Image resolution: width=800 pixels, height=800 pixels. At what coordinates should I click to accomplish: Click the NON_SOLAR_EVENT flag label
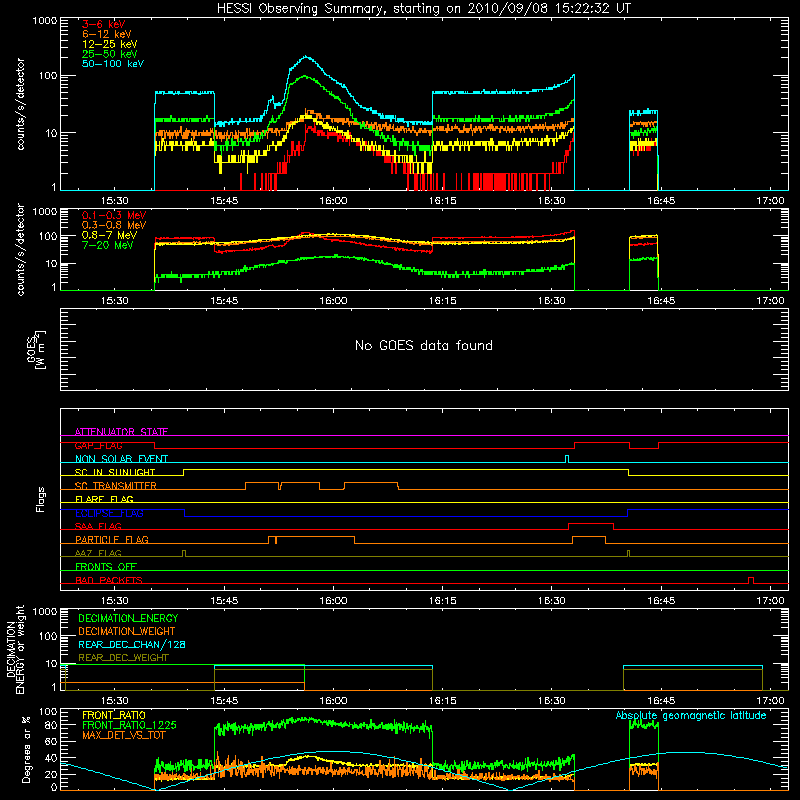121,459
